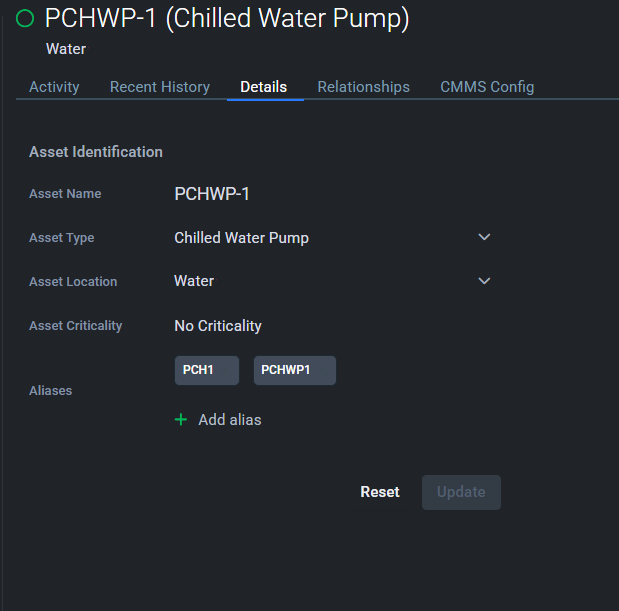The height and width of the screenshot is (611, 619).
Task: Open the Chilled Water Pump type dropdown
Action: [x=241, y=238]
